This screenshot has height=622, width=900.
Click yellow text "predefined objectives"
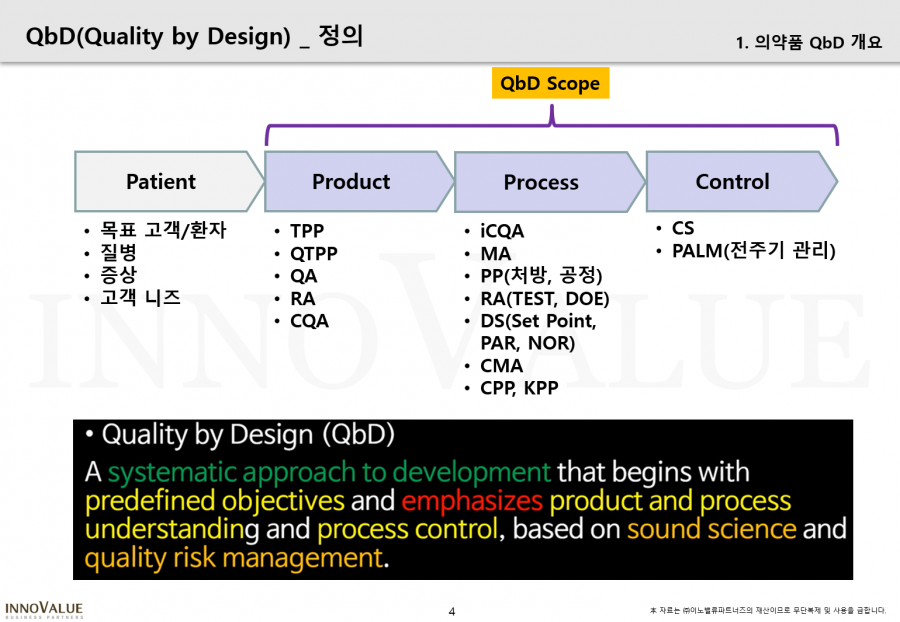(x=215, y=501)
